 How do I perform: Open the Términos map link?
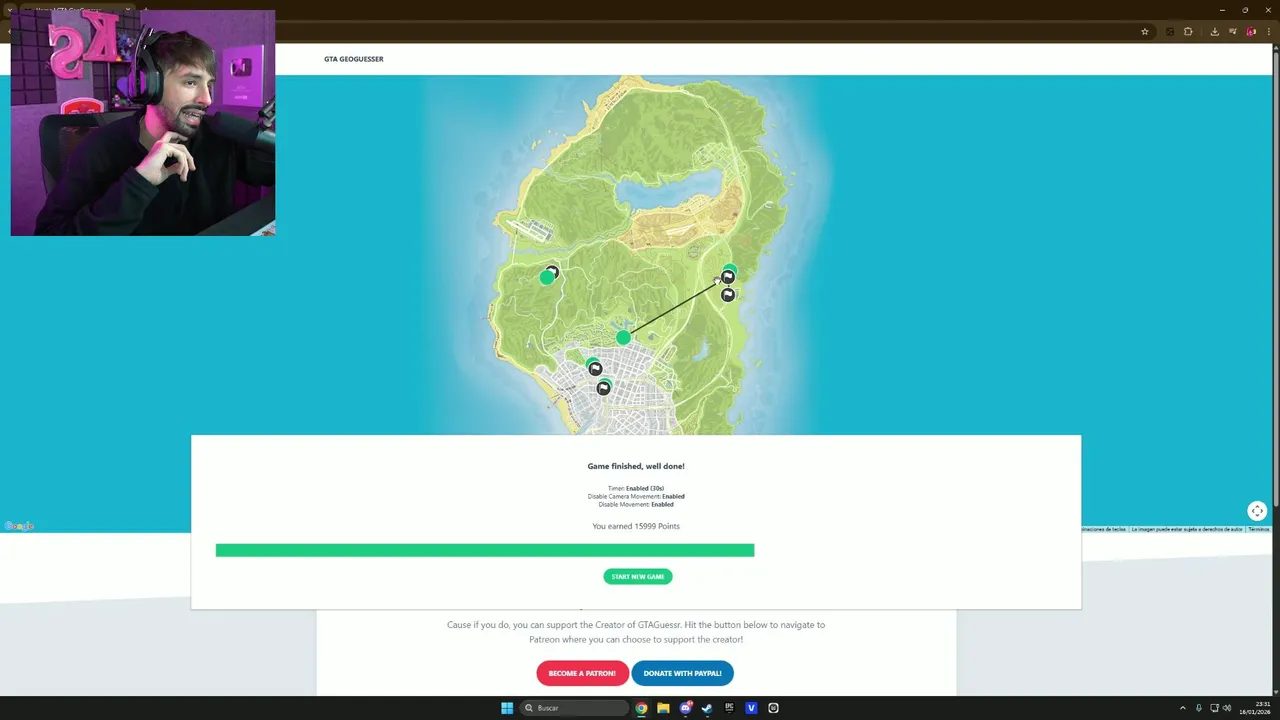pyautogui.click(x=1258, y=529)
